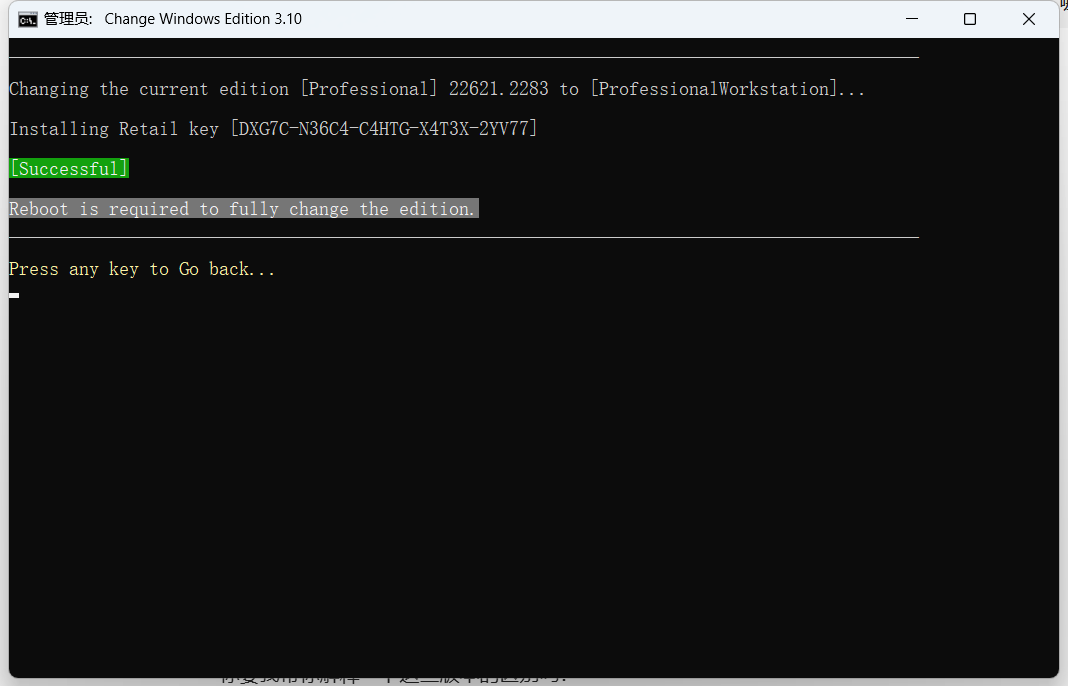Click the Retail key 'DXG7C-N36C4-C4HTG-X4T3X-2YV77'
The width and height of the screenshot is (1068, 686).
[x=383, y=129]
